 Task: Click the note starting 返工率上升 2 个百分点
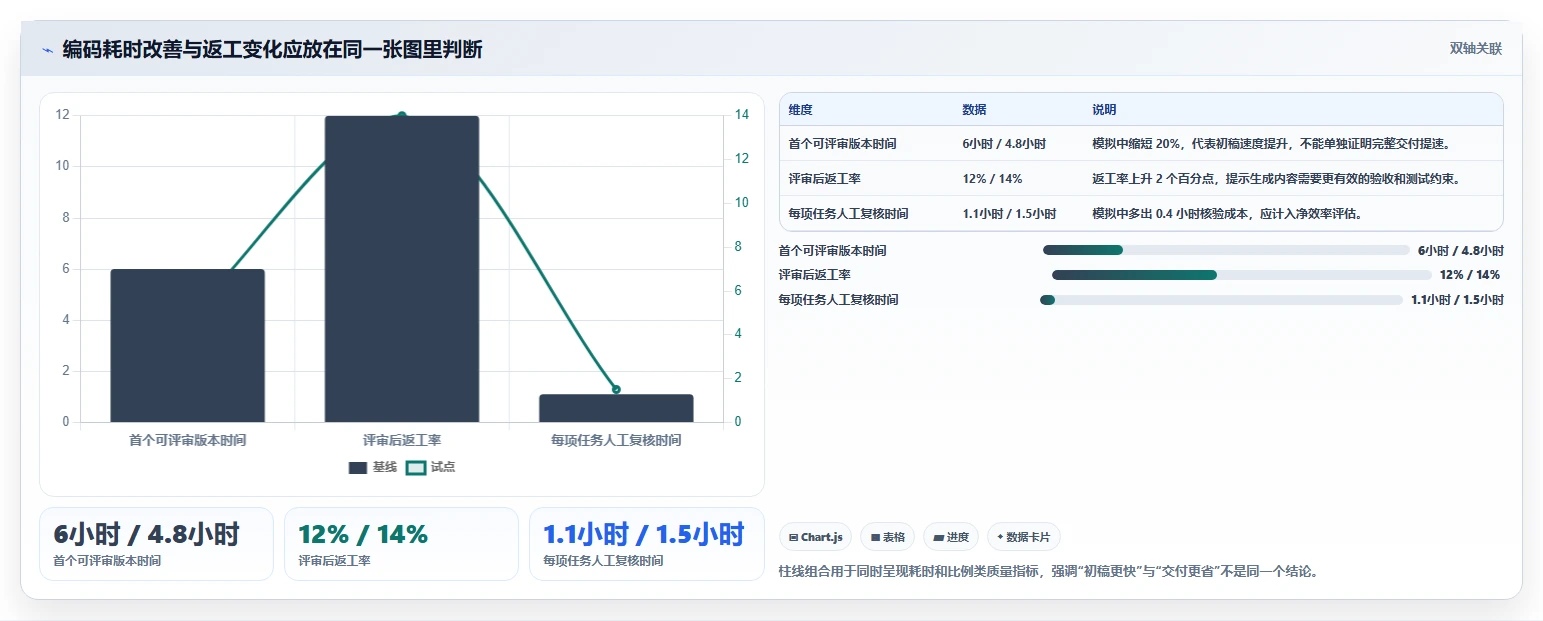coord(1276,179)
